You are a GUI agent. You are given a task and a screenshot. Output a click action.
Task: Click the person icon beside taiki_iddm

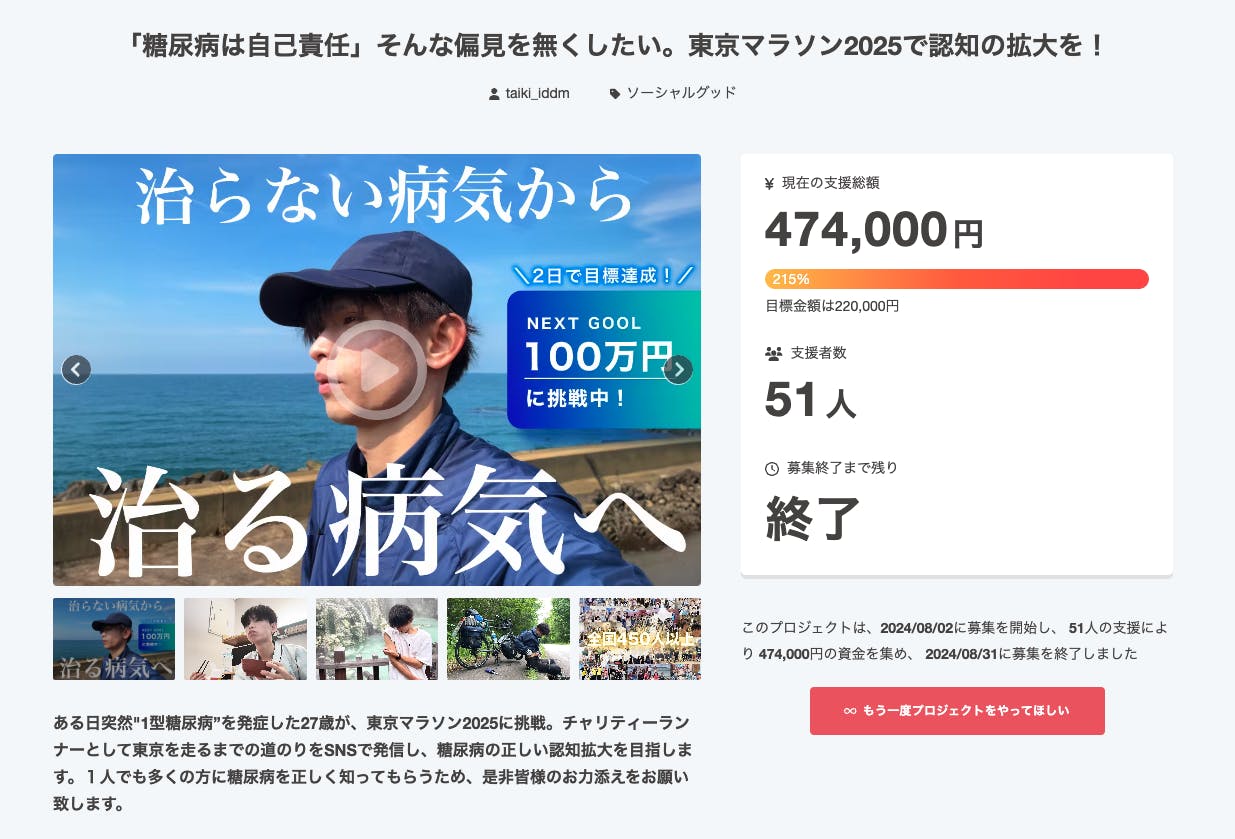click(494, 94)
